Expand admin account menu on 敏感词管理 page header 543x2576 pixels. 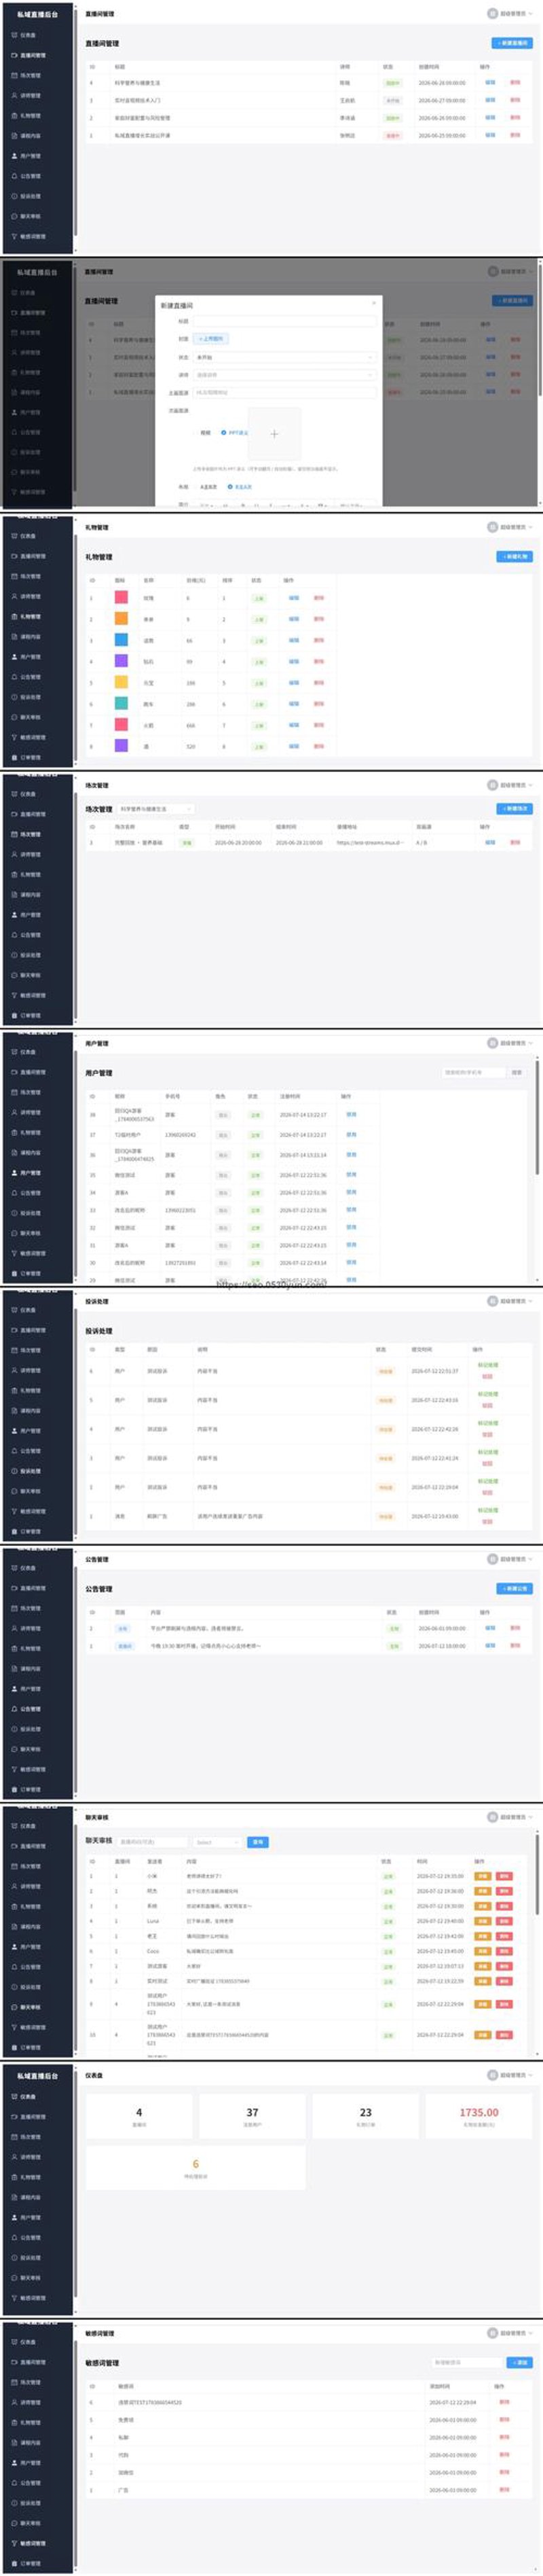[510, 2333]
